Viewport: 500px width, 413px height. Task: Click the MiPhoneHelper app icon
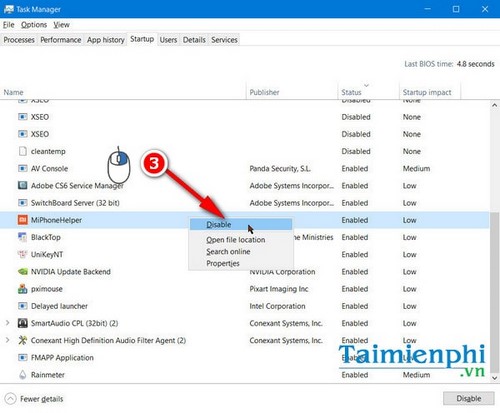tap(22, 220)
